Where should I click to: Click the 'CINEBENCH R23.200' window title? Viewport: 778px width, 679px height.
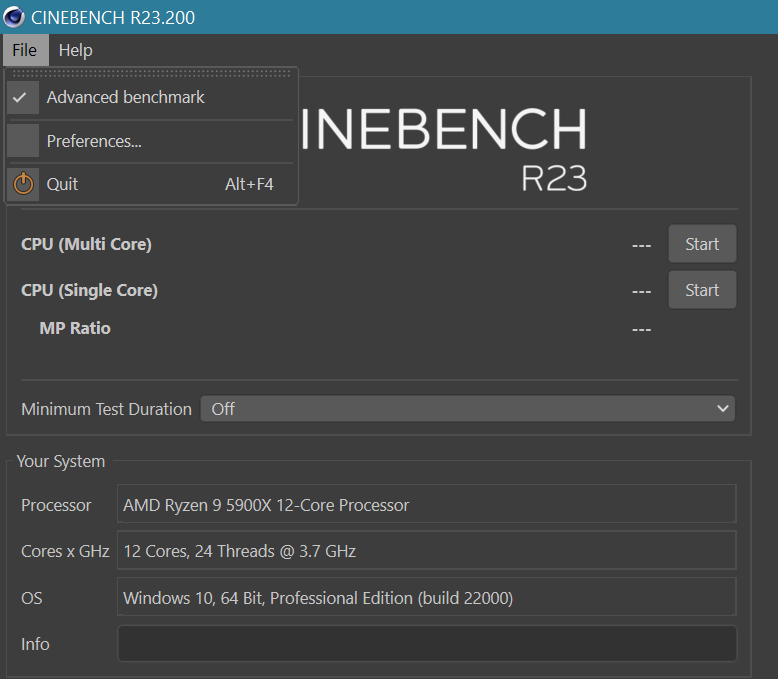113,17
